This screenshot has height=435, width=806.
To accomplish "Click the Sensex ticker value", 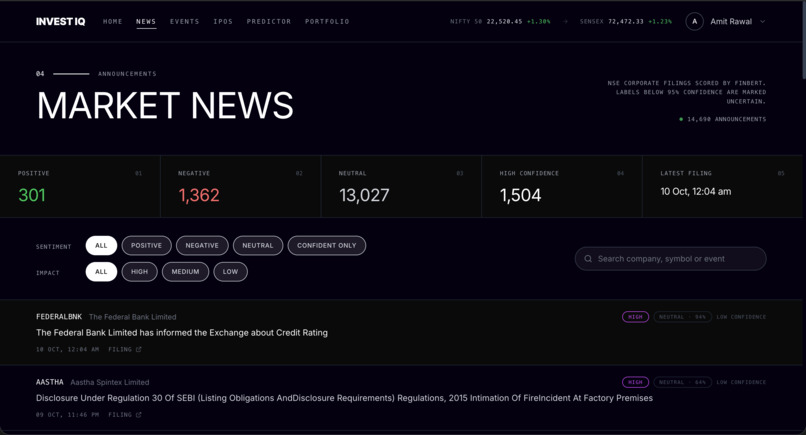I will (x=626, y=22).
